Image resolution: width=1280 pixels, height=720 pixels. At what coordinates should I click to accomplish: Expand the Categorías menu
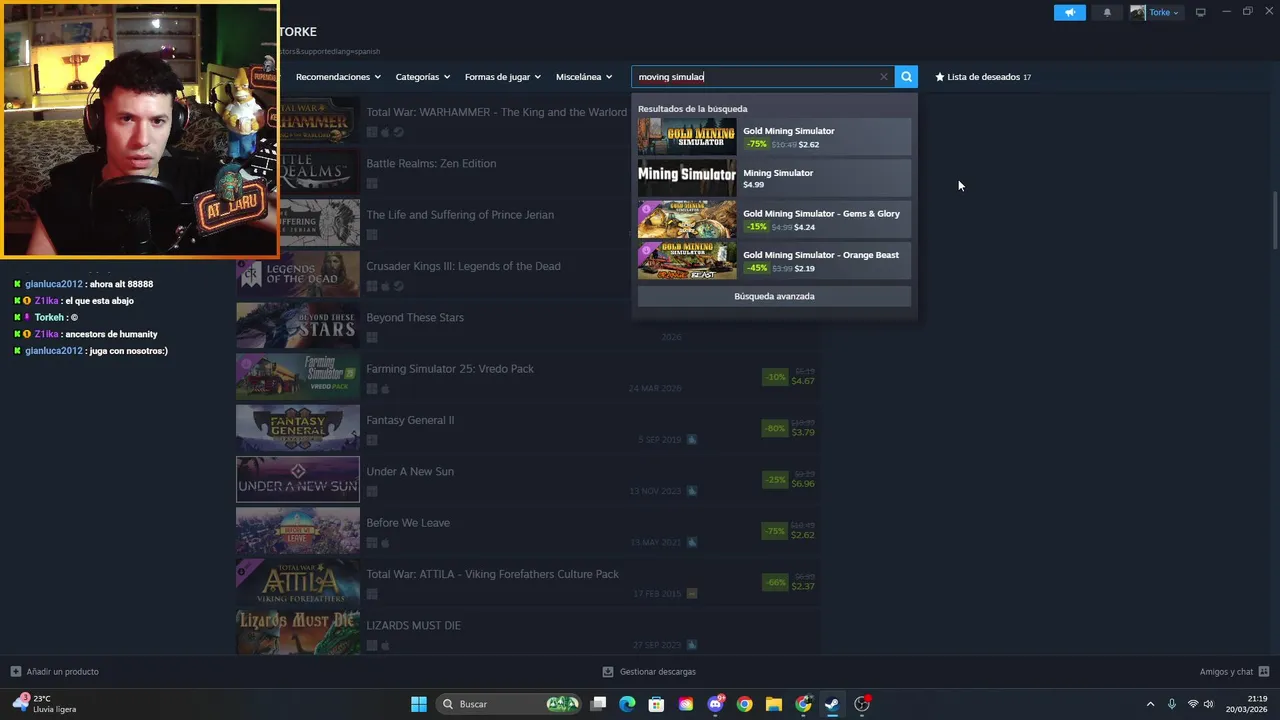pos(422,77)
